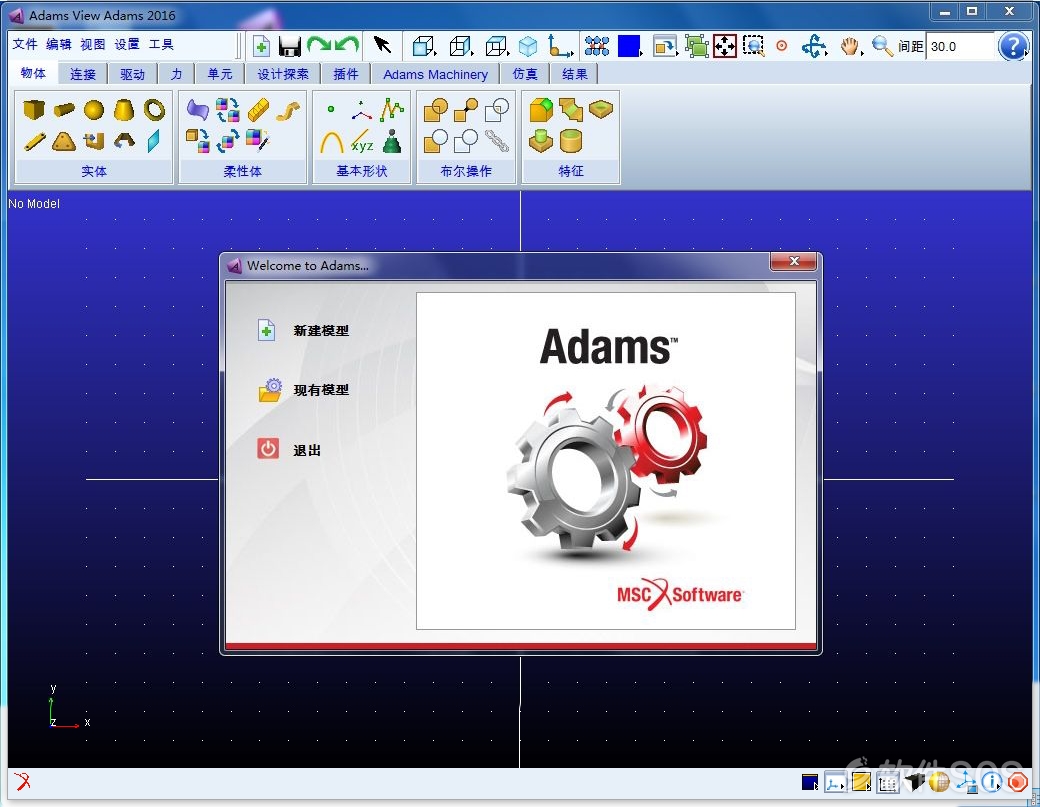Open the second wireframe cube dropdown

[x=461, y=46]
